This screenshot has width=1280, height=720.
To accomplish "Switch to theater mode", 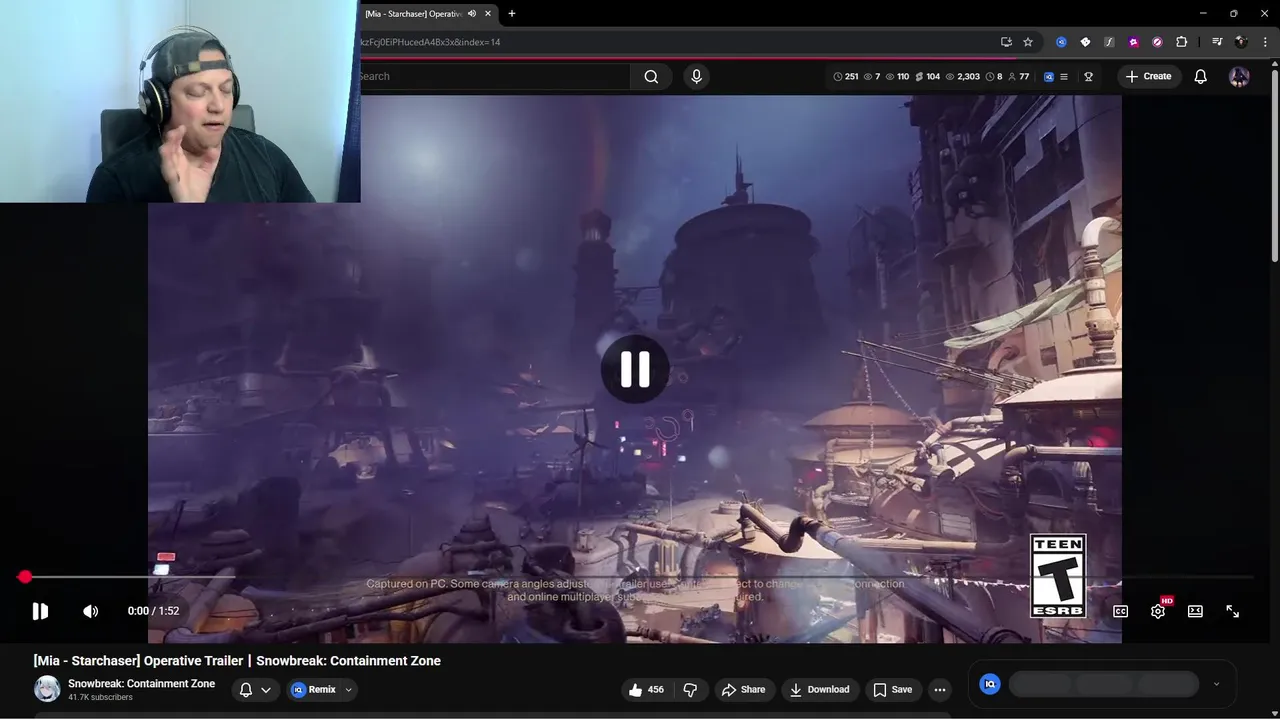I will point(1195,611).
